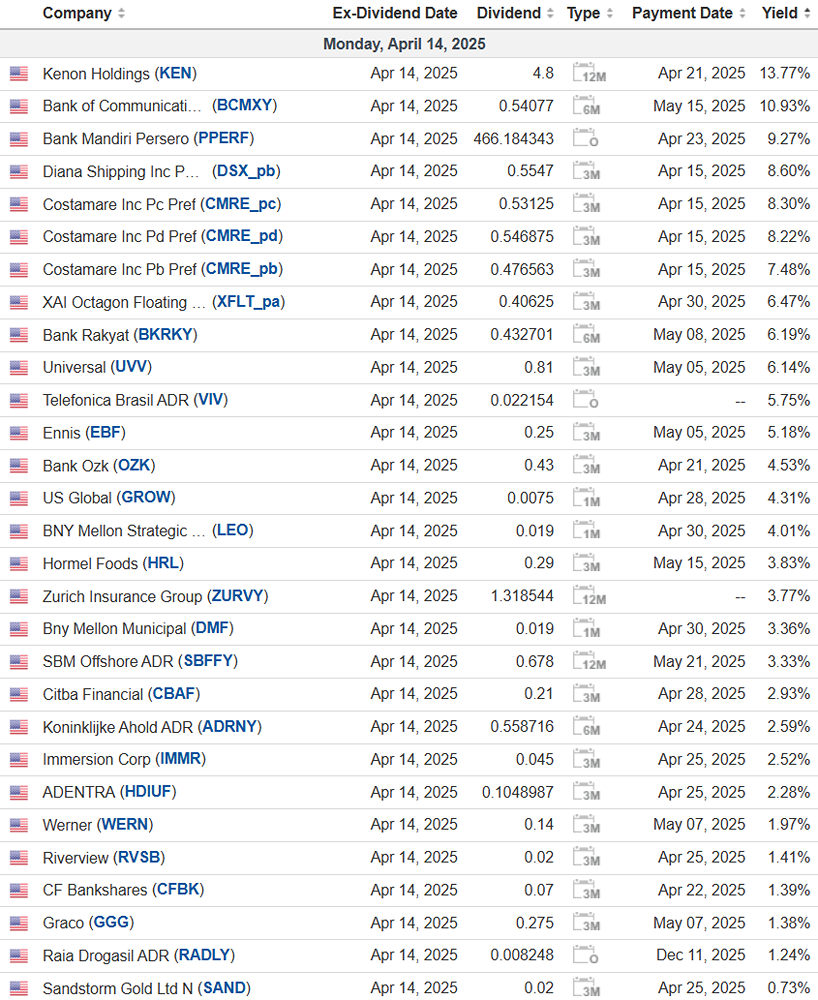This screenshot has width=818, height=1000.
Task: Click the 3M type icon in the Universal row
Action: tap(589, 368)
